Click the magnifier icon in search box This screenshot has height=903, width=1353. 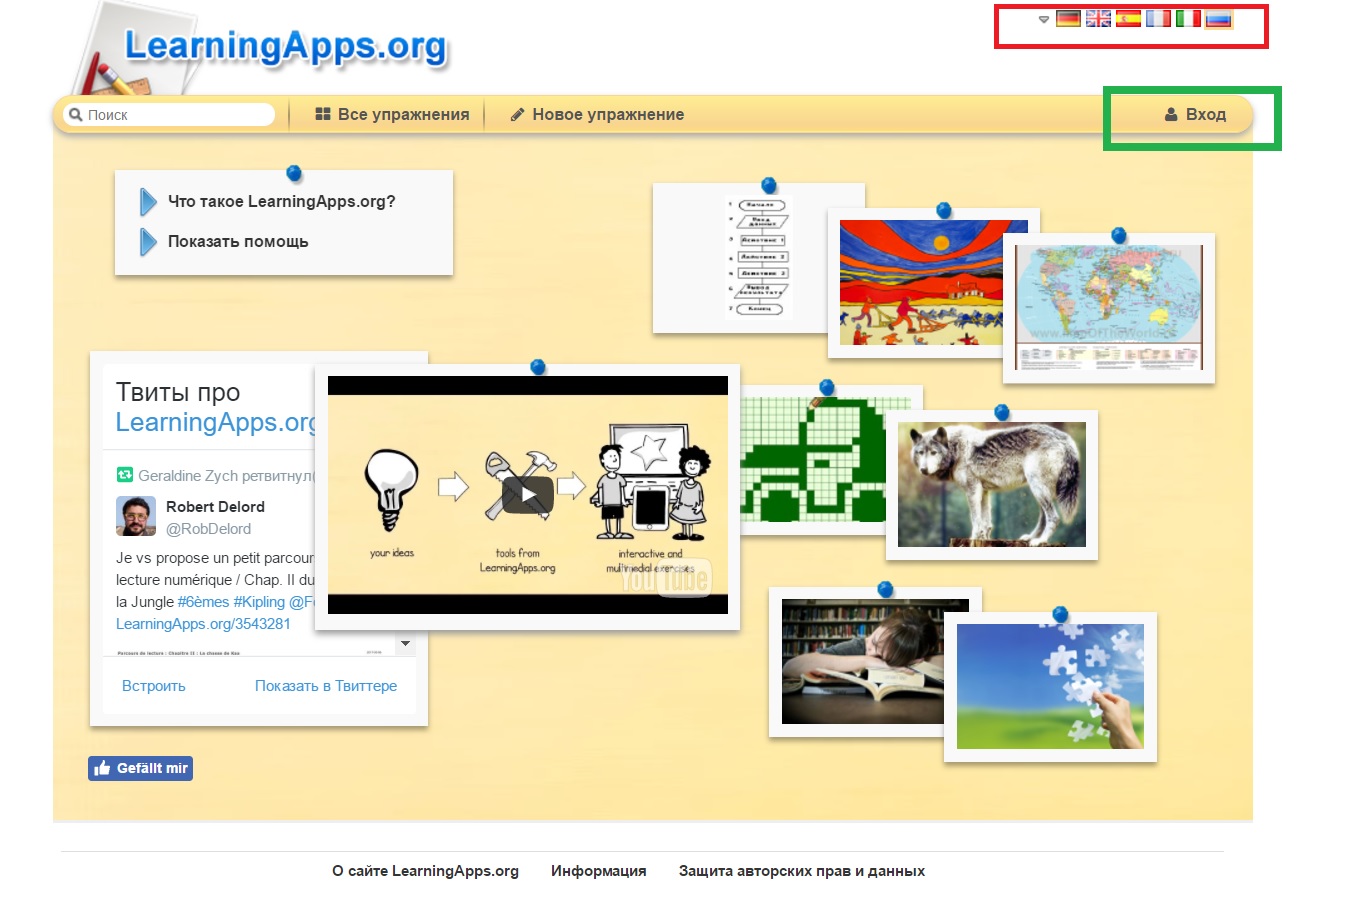click(x=77, y=114)
